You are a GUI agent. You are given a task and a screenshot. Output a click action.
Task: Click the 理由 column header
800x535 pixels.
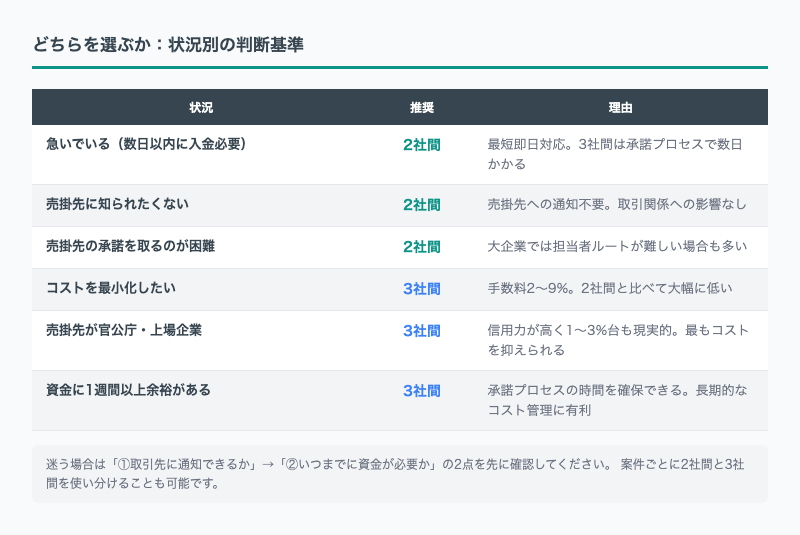[620, 107]
